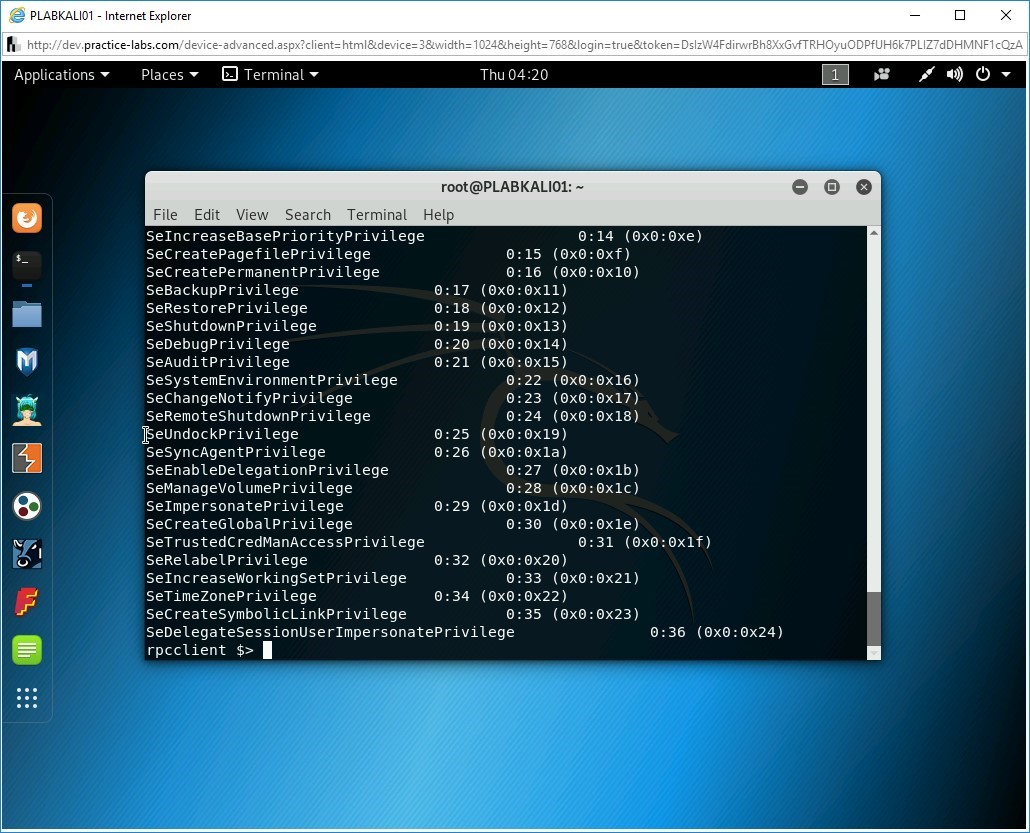Open the Applications menu
This screenshot has width=1030, height=833.
[x=61, y=75]
